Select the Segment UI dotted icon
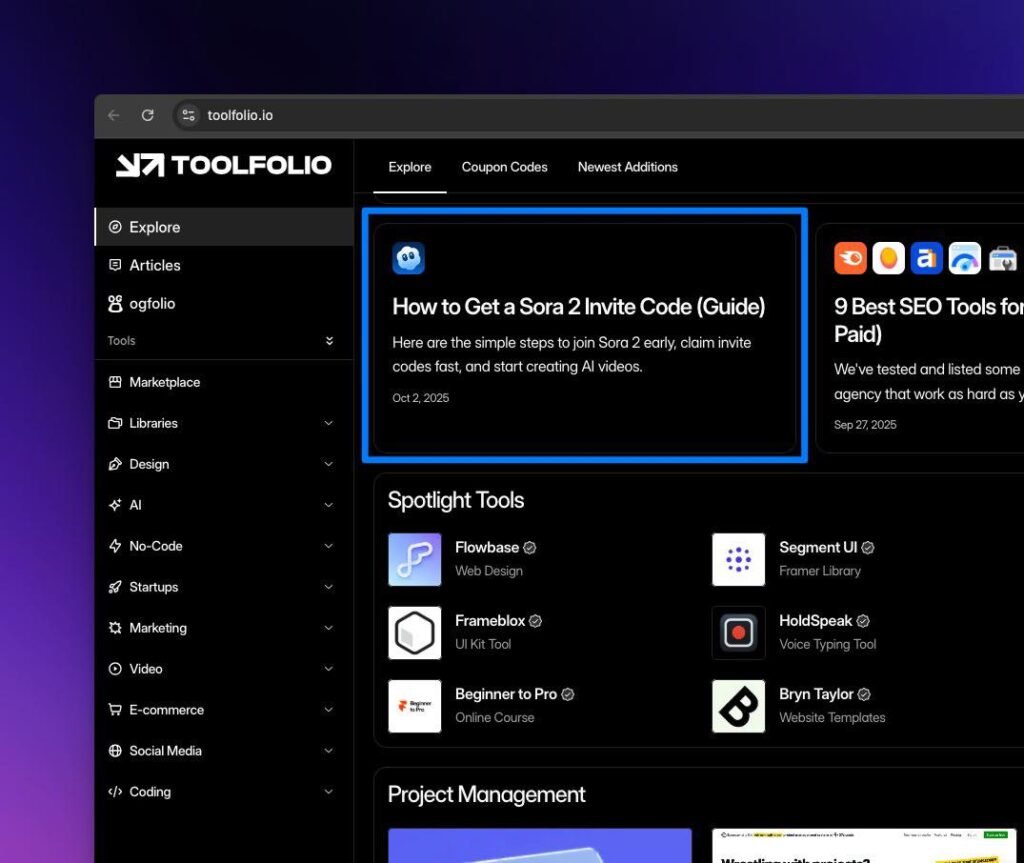Image resolution: width=1024 pixels, height=863 pixels. tap(738, 559)
